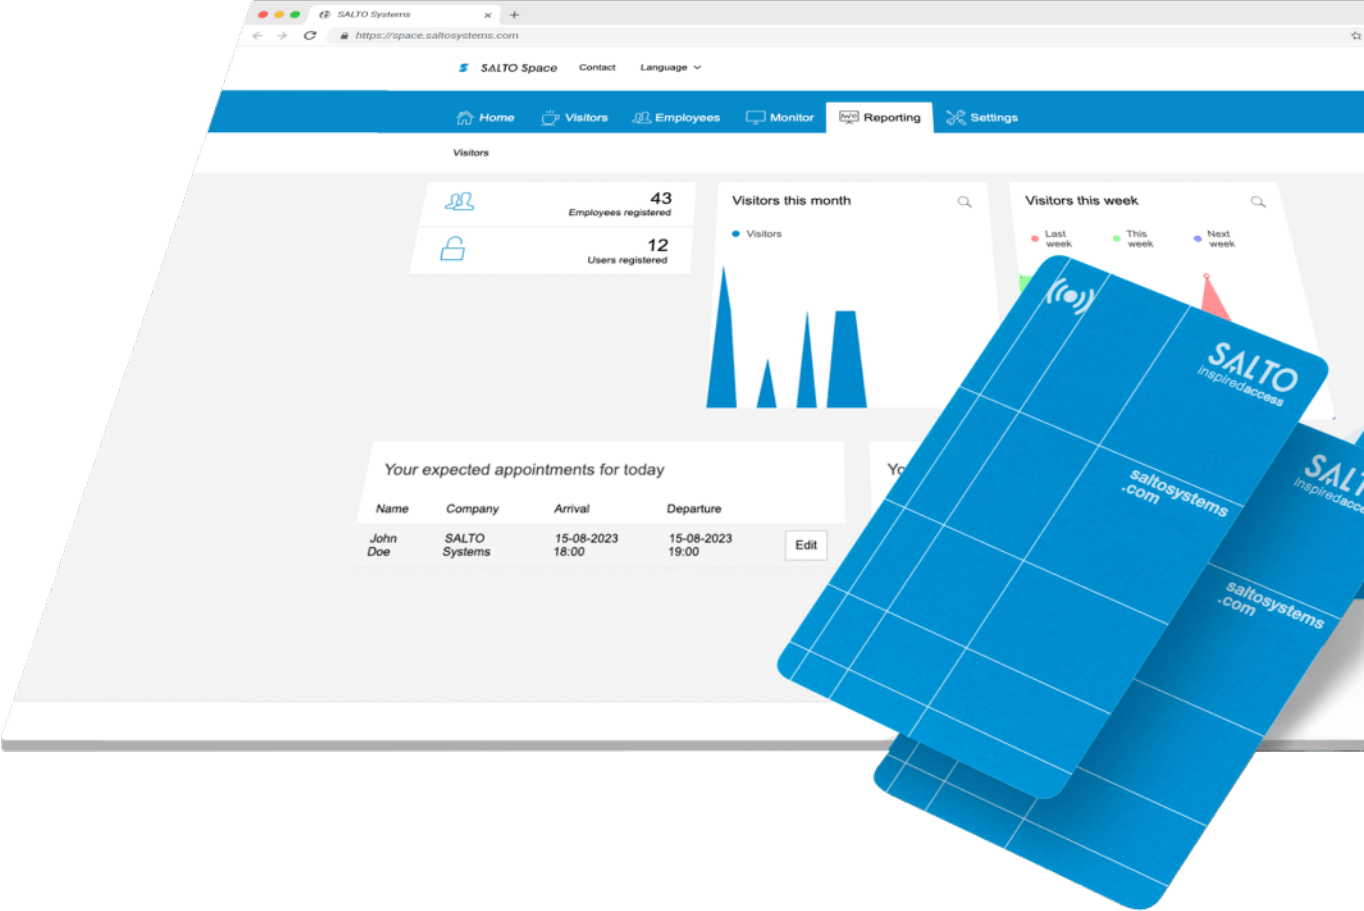This screenshot has width=1364, height=911.
Task: Click the employees registered people icon
Action: [460, 202]
